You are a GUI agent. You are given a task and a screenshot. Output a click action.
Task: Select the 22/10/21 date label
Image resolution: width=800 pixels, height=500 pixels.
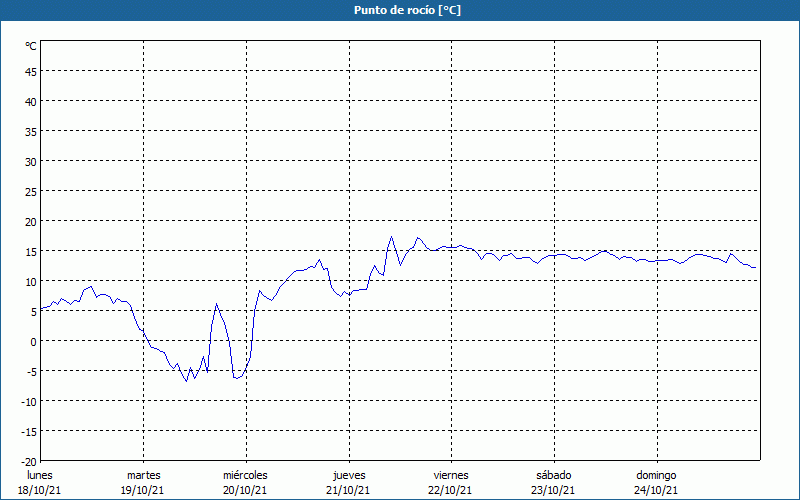coord(451,490)
